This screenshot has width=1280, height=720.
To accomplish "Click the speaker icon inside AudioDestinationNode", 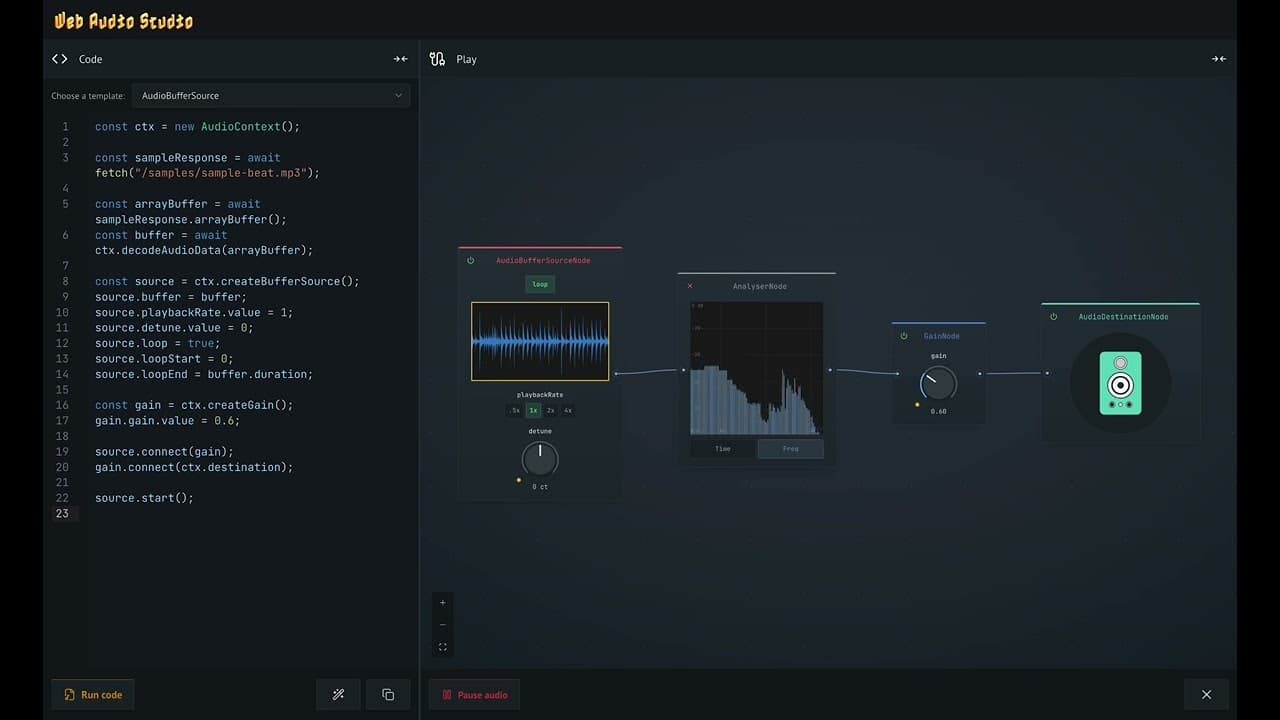I will (x=1120, y=383).
